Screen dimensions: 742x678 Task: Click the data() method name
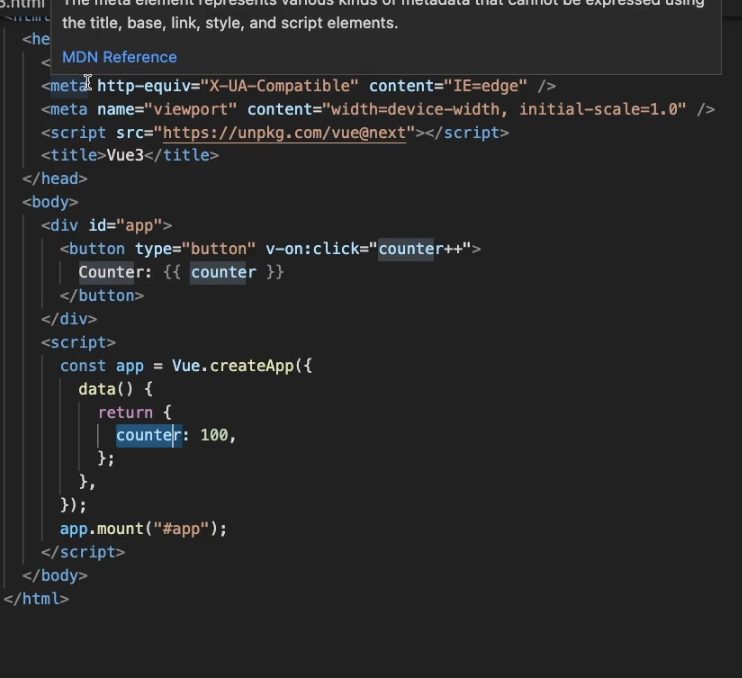click(97, 389)
